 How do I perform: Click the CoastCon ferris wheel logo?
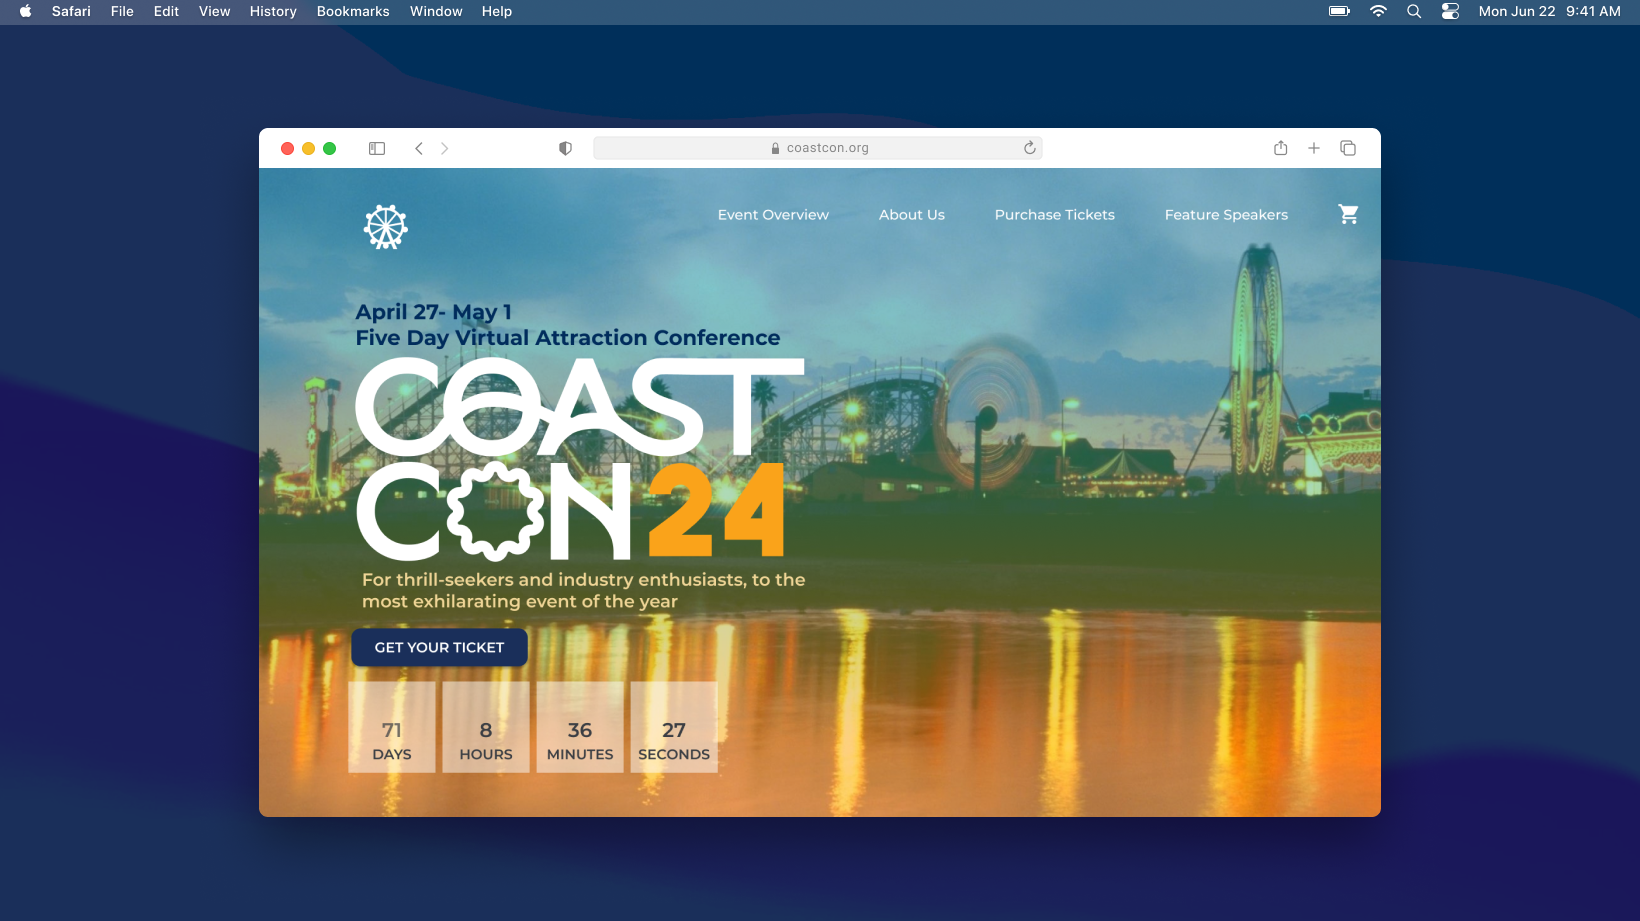tap(386, 227)
